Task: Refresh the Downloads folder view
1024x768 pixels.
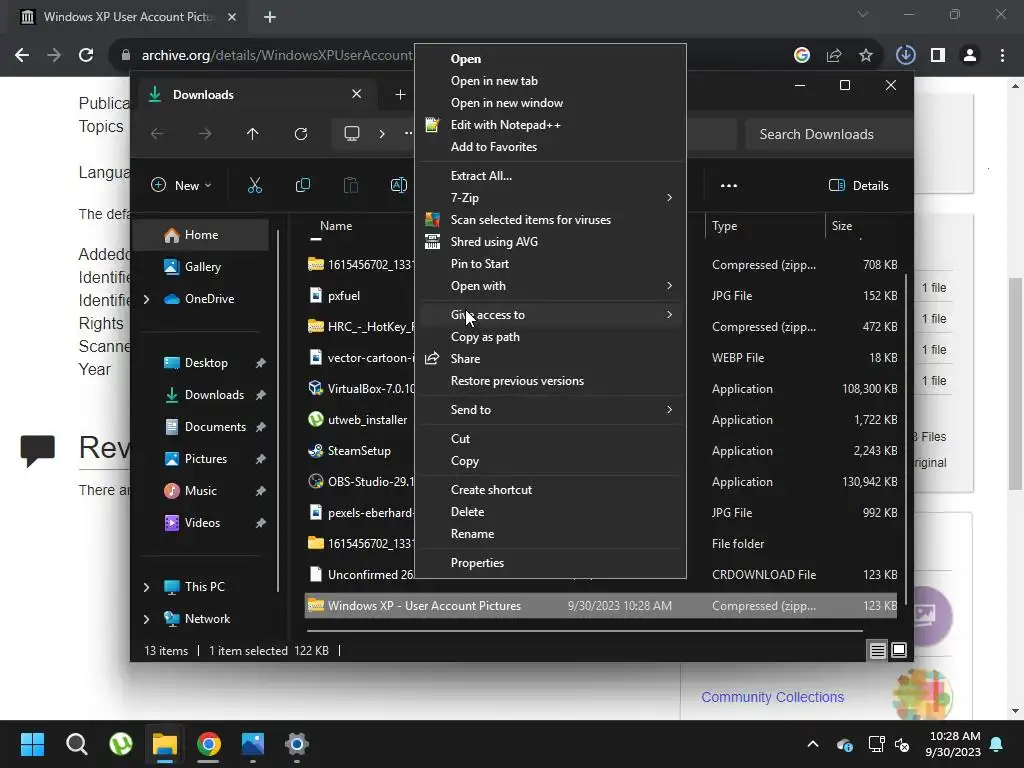Action: pos(300,134)
